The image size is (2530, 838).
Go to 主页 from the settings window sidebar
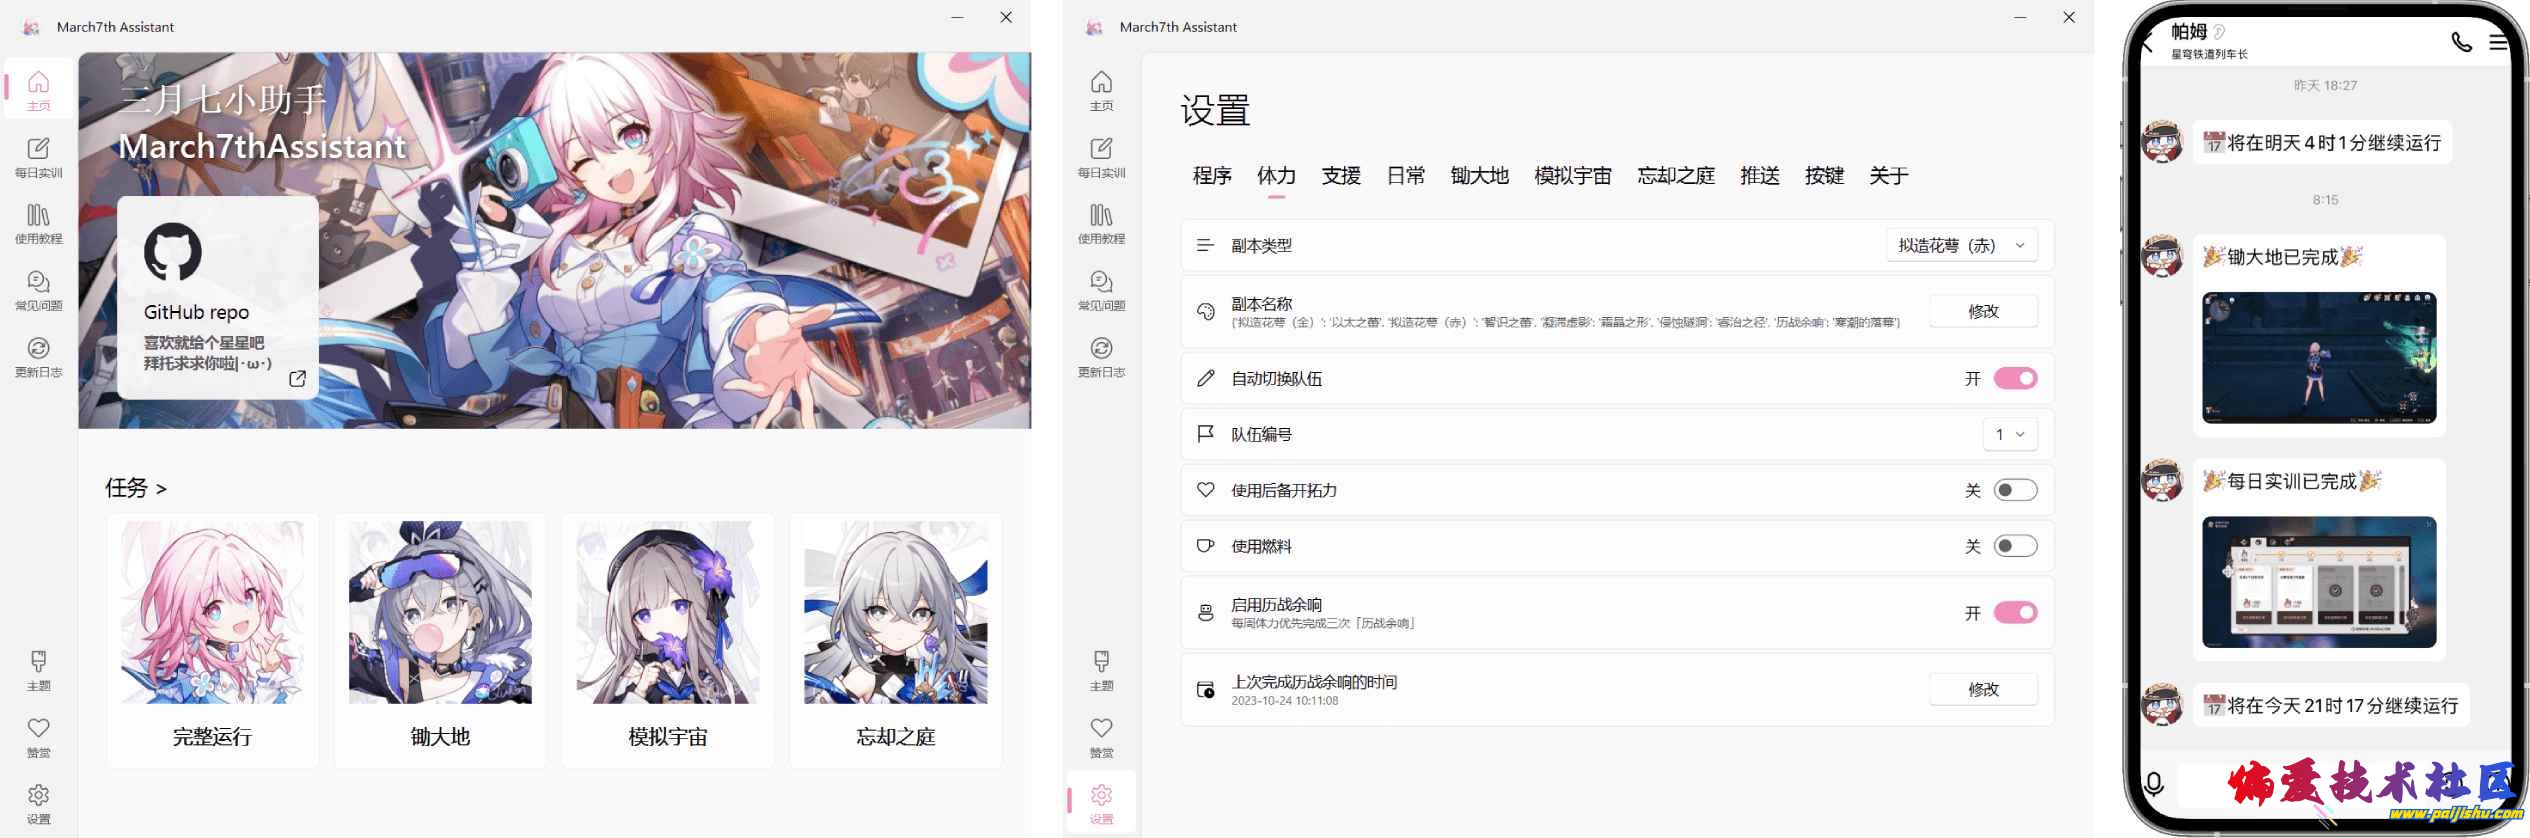pos(1101,89)
